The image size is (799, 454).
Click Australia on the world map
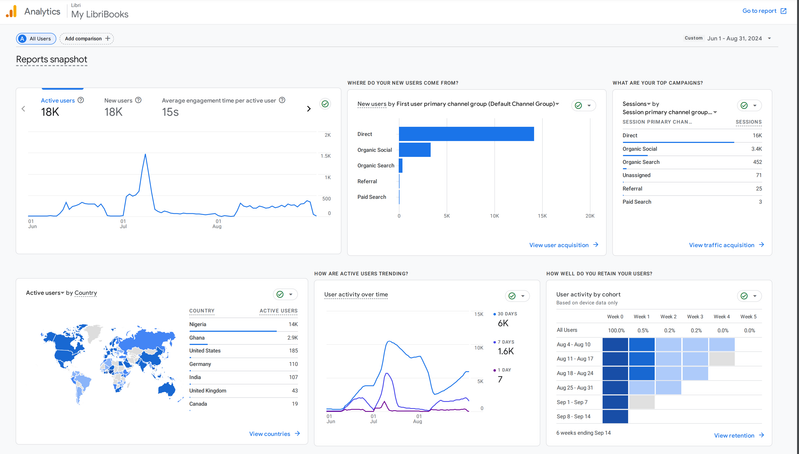[167, 390]
